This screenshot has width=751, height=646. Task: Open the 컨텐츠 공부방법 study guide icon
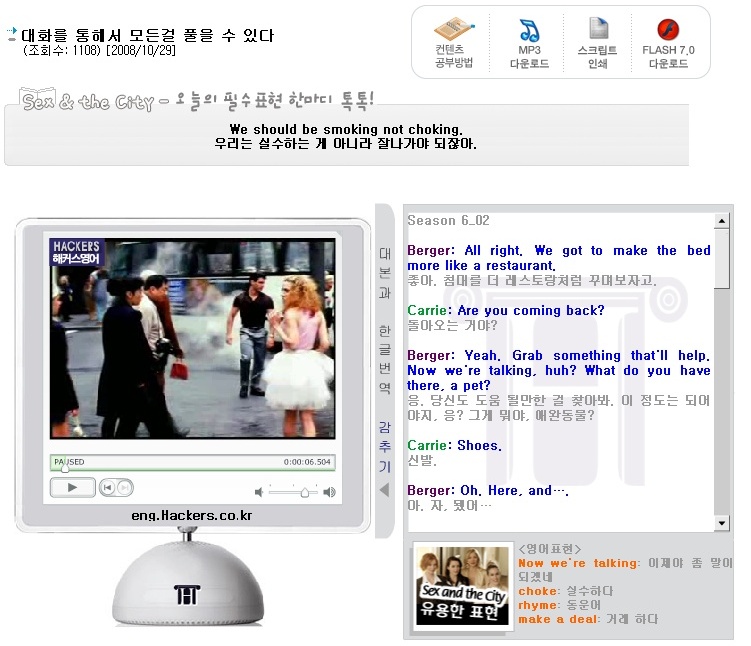click(454, 43)
